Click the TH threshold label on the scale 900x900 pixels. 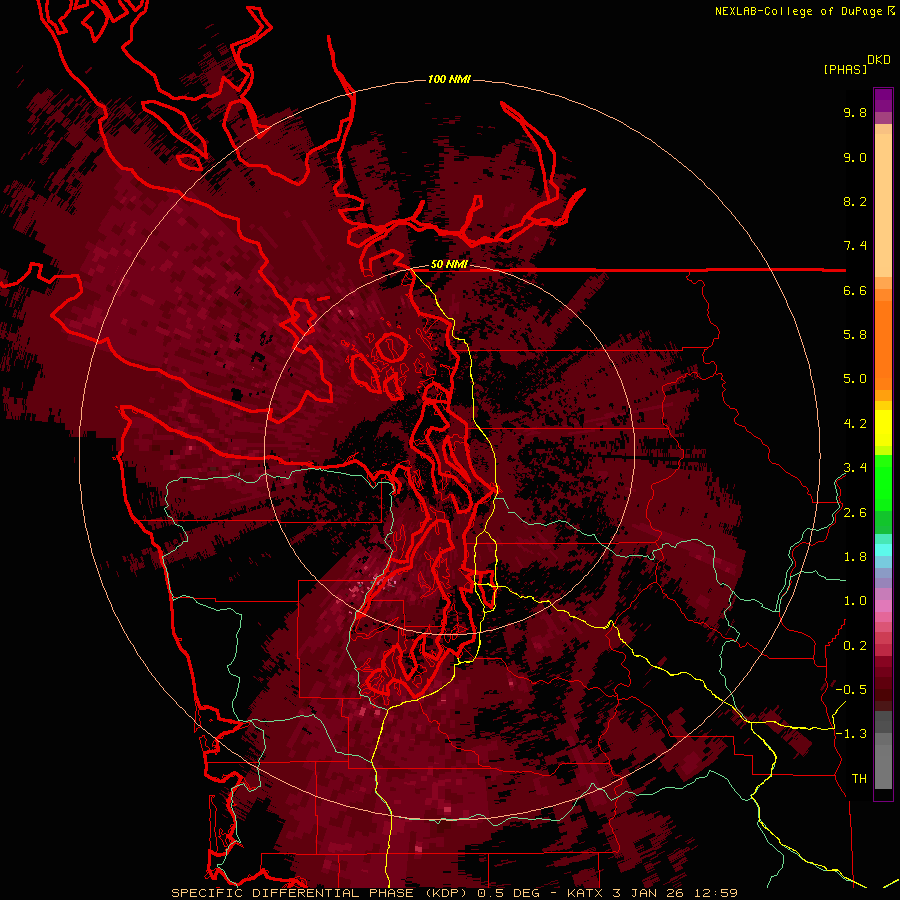click(859, 779)
